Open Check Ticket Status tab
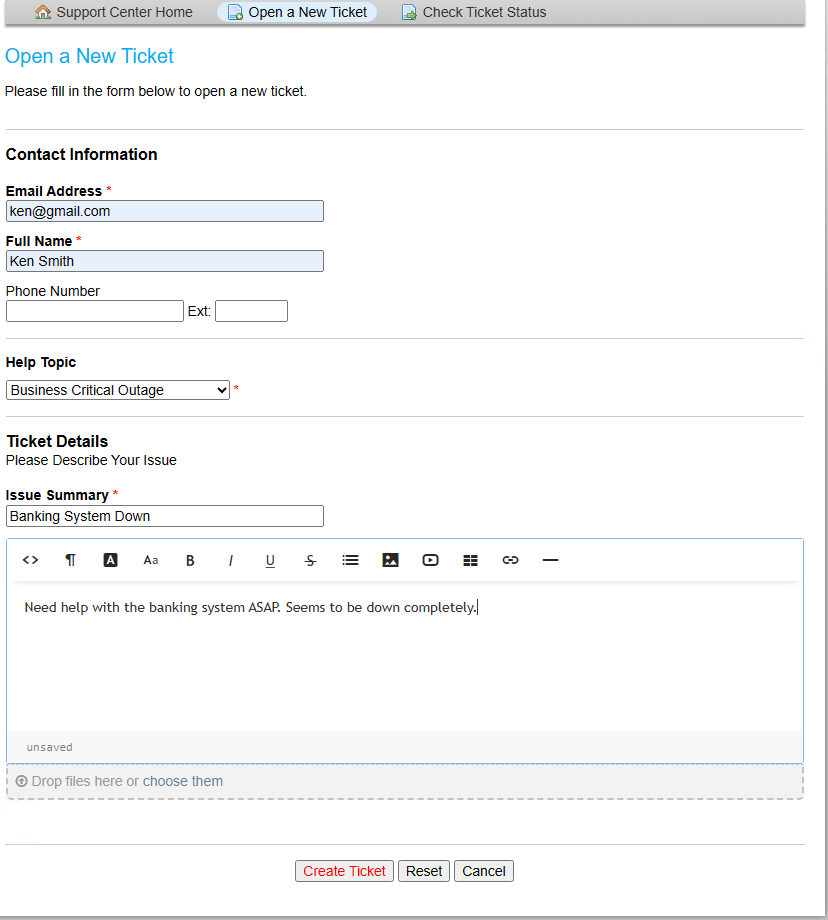Viewport: 828px width, 920px height. [474, 12]
